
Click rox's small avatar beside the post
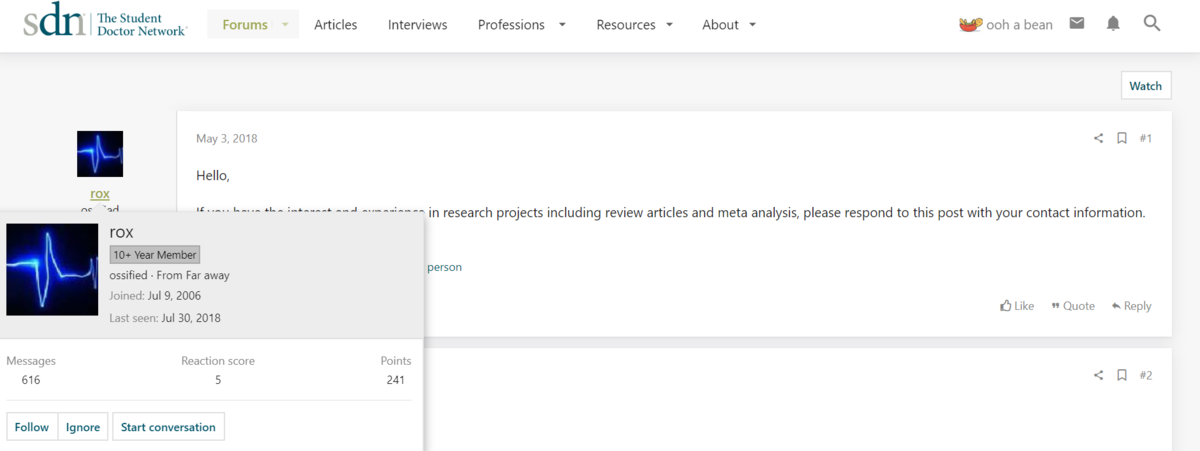coord(100,154)
